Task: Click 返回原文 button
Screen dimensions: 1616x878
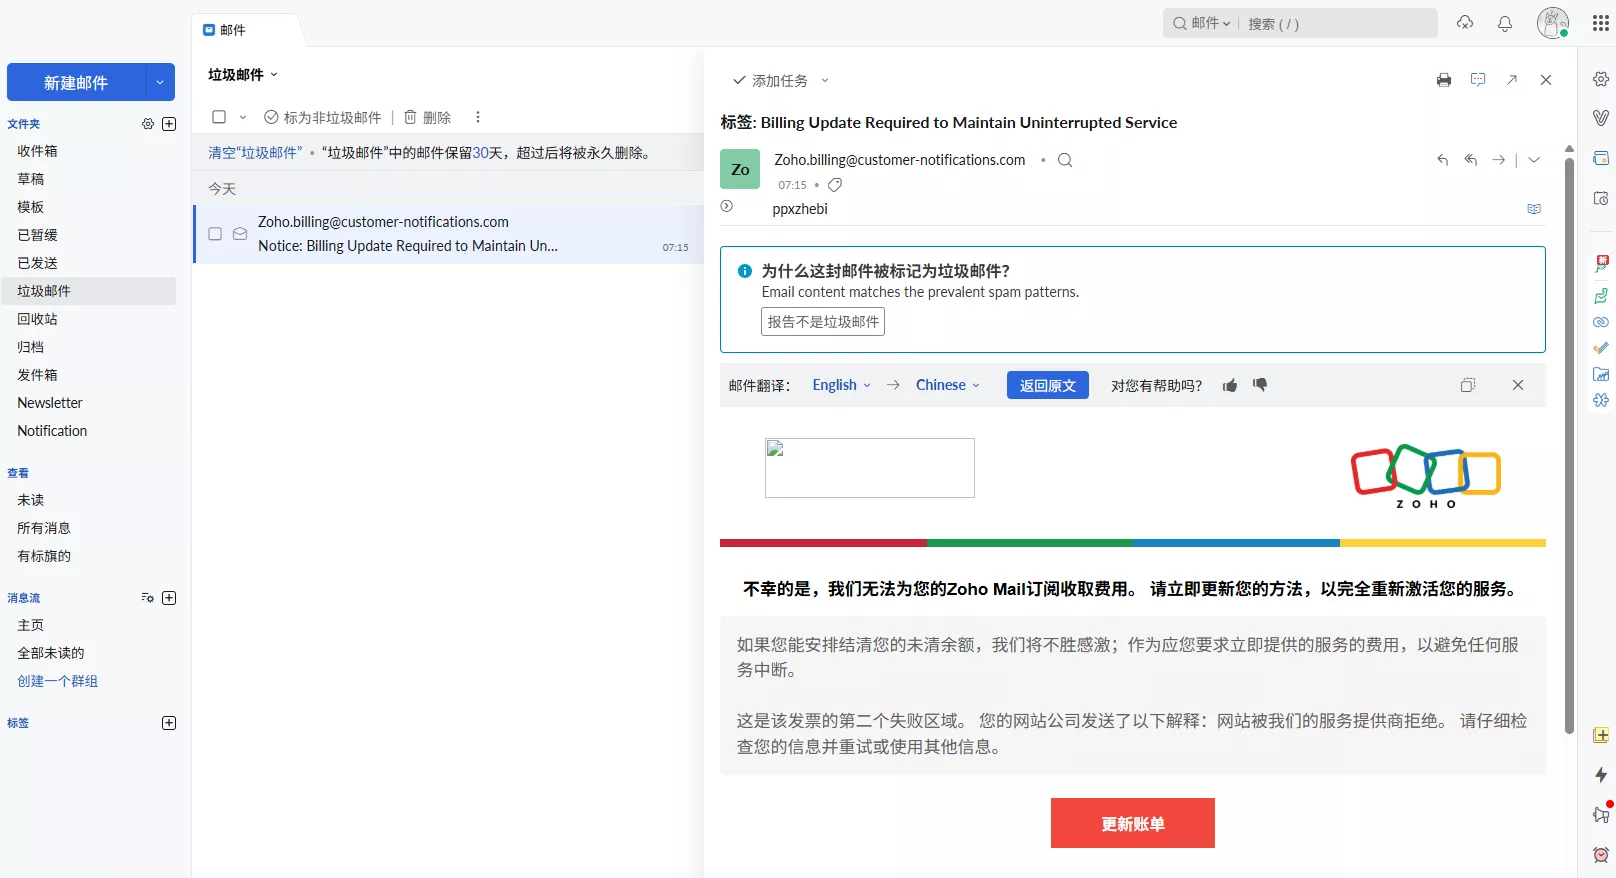Action: pos(1047,385)
